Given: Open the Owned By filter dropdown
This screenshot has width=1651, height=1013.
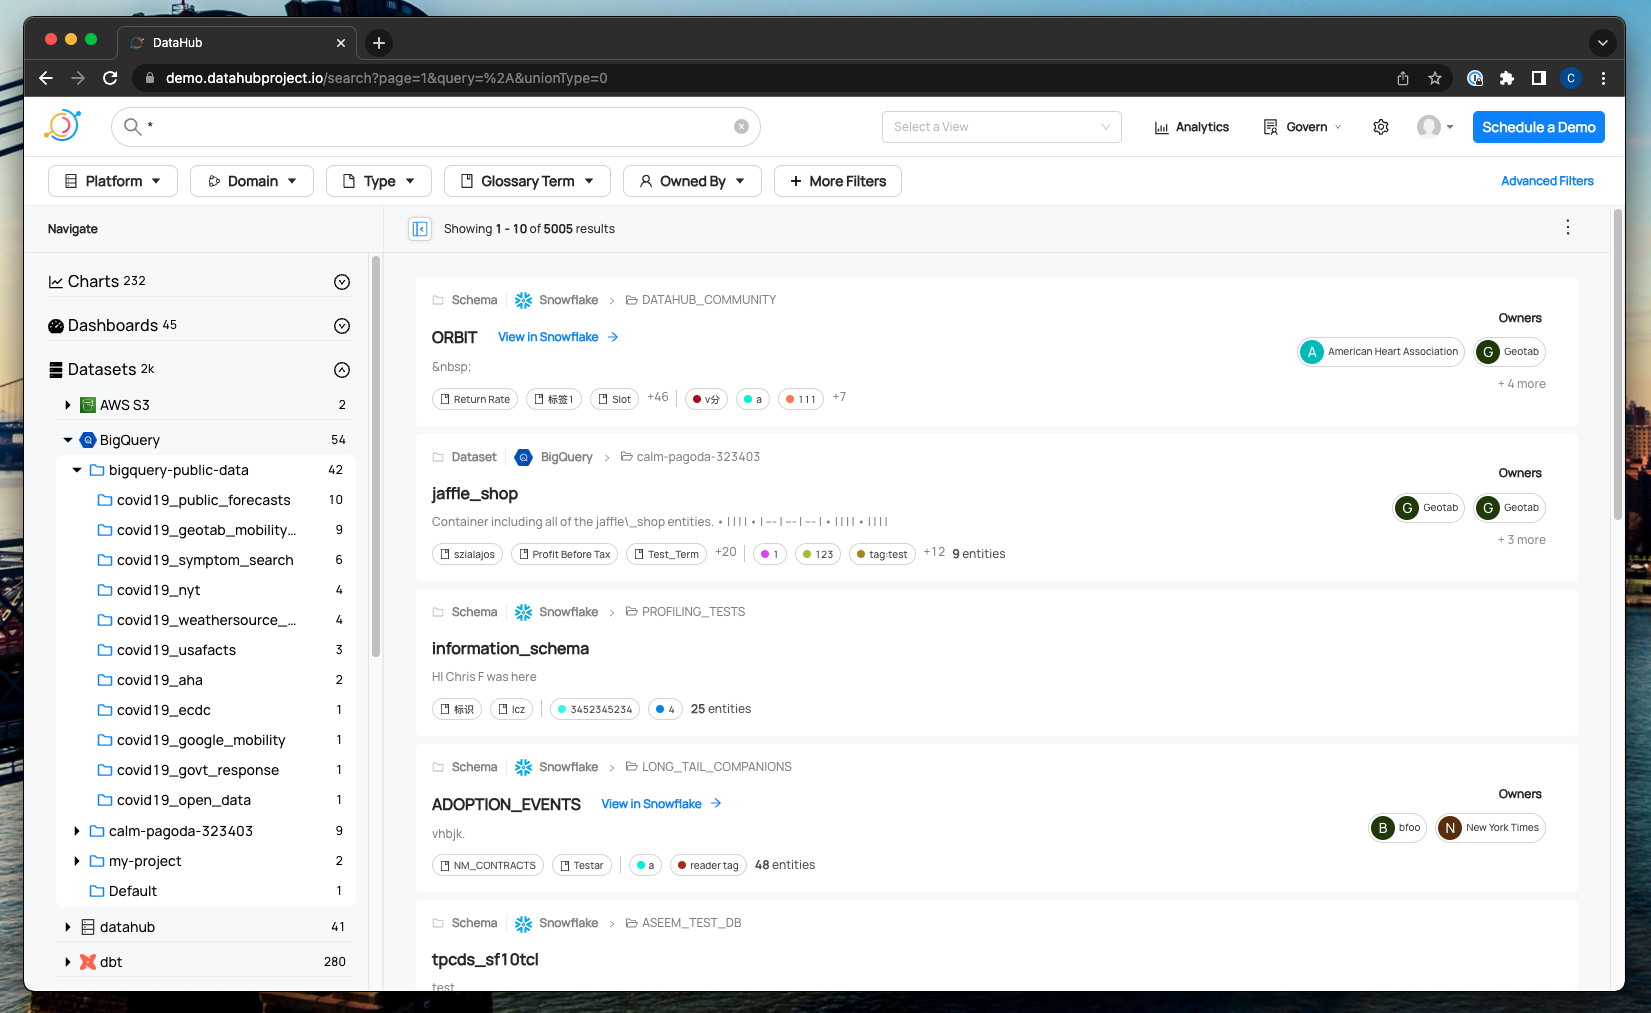Looking at the screenshot, I should (x=692, y=181).
